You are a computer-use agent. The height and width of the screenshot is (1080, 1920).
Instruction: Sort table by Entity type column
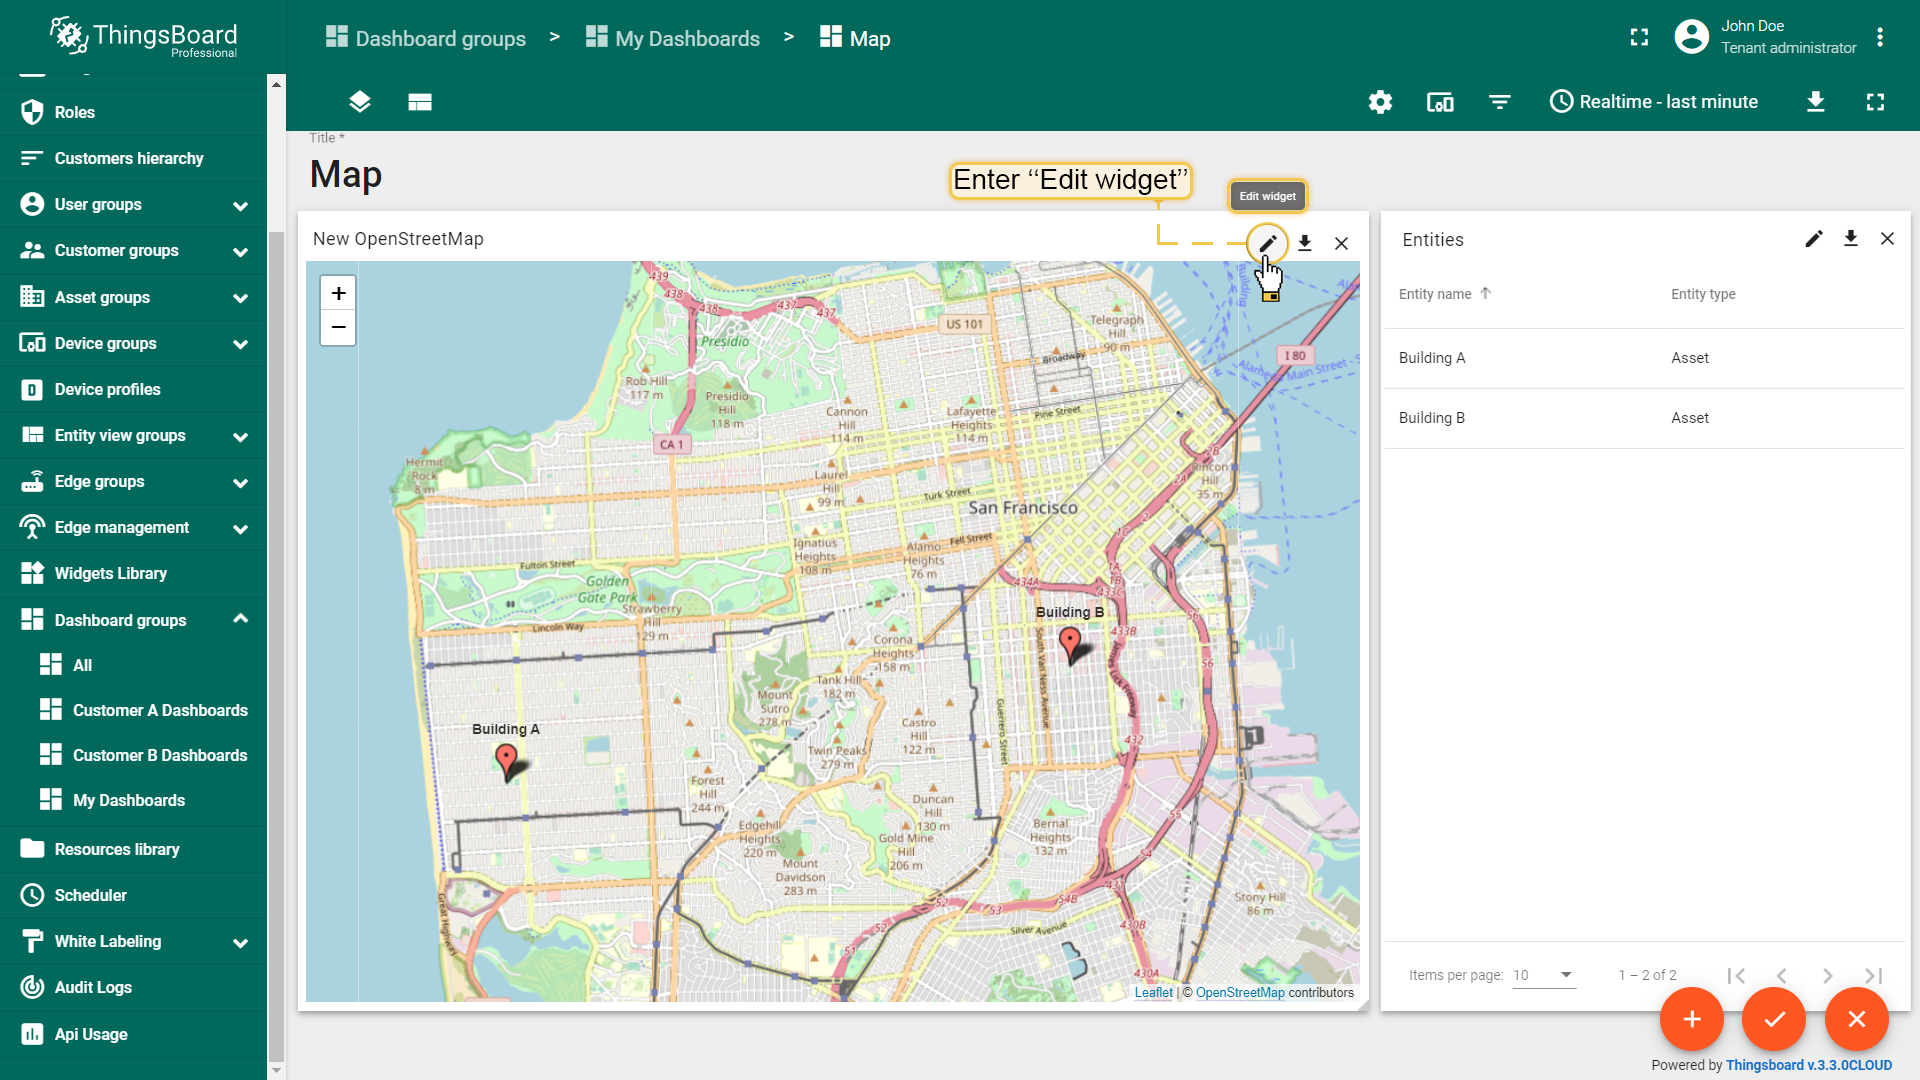pyautogui.click(x=1703, y=294)
